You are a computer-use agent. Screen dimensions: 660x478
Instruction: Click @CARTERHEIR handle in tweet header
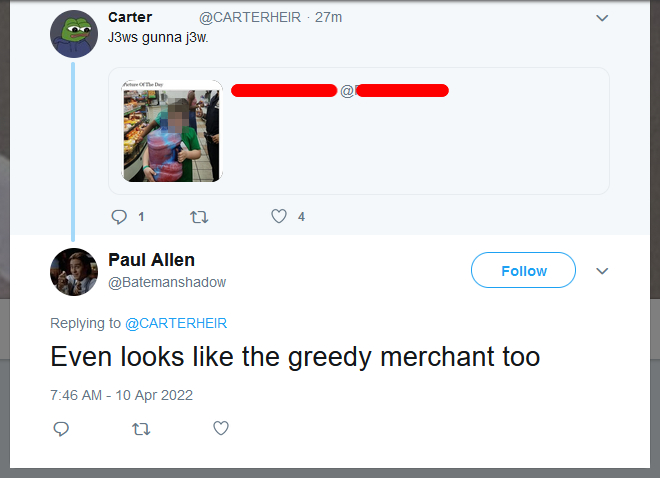pyautogui.click(x=250, y=17)
